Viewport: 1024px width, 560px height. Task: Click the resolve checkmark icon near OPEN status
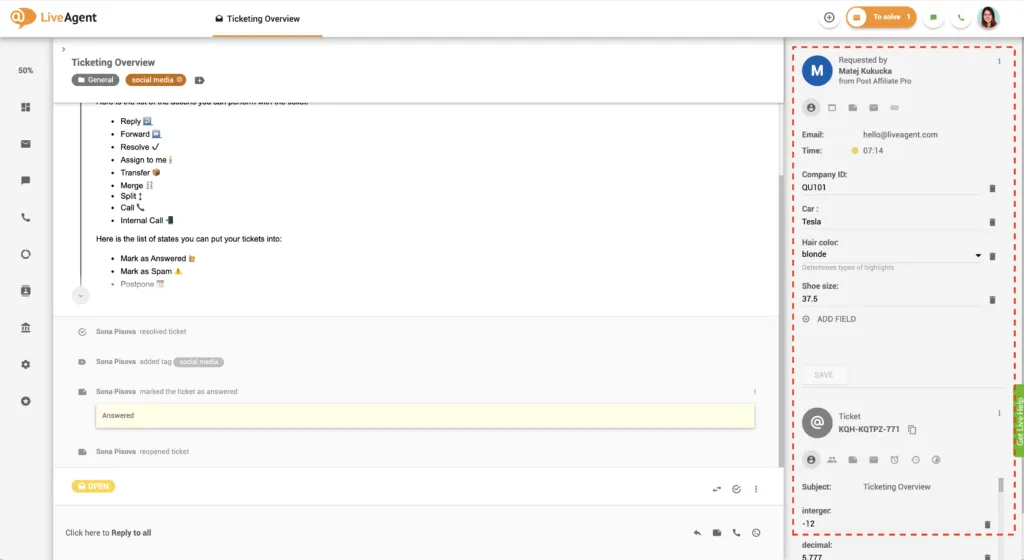736,489
